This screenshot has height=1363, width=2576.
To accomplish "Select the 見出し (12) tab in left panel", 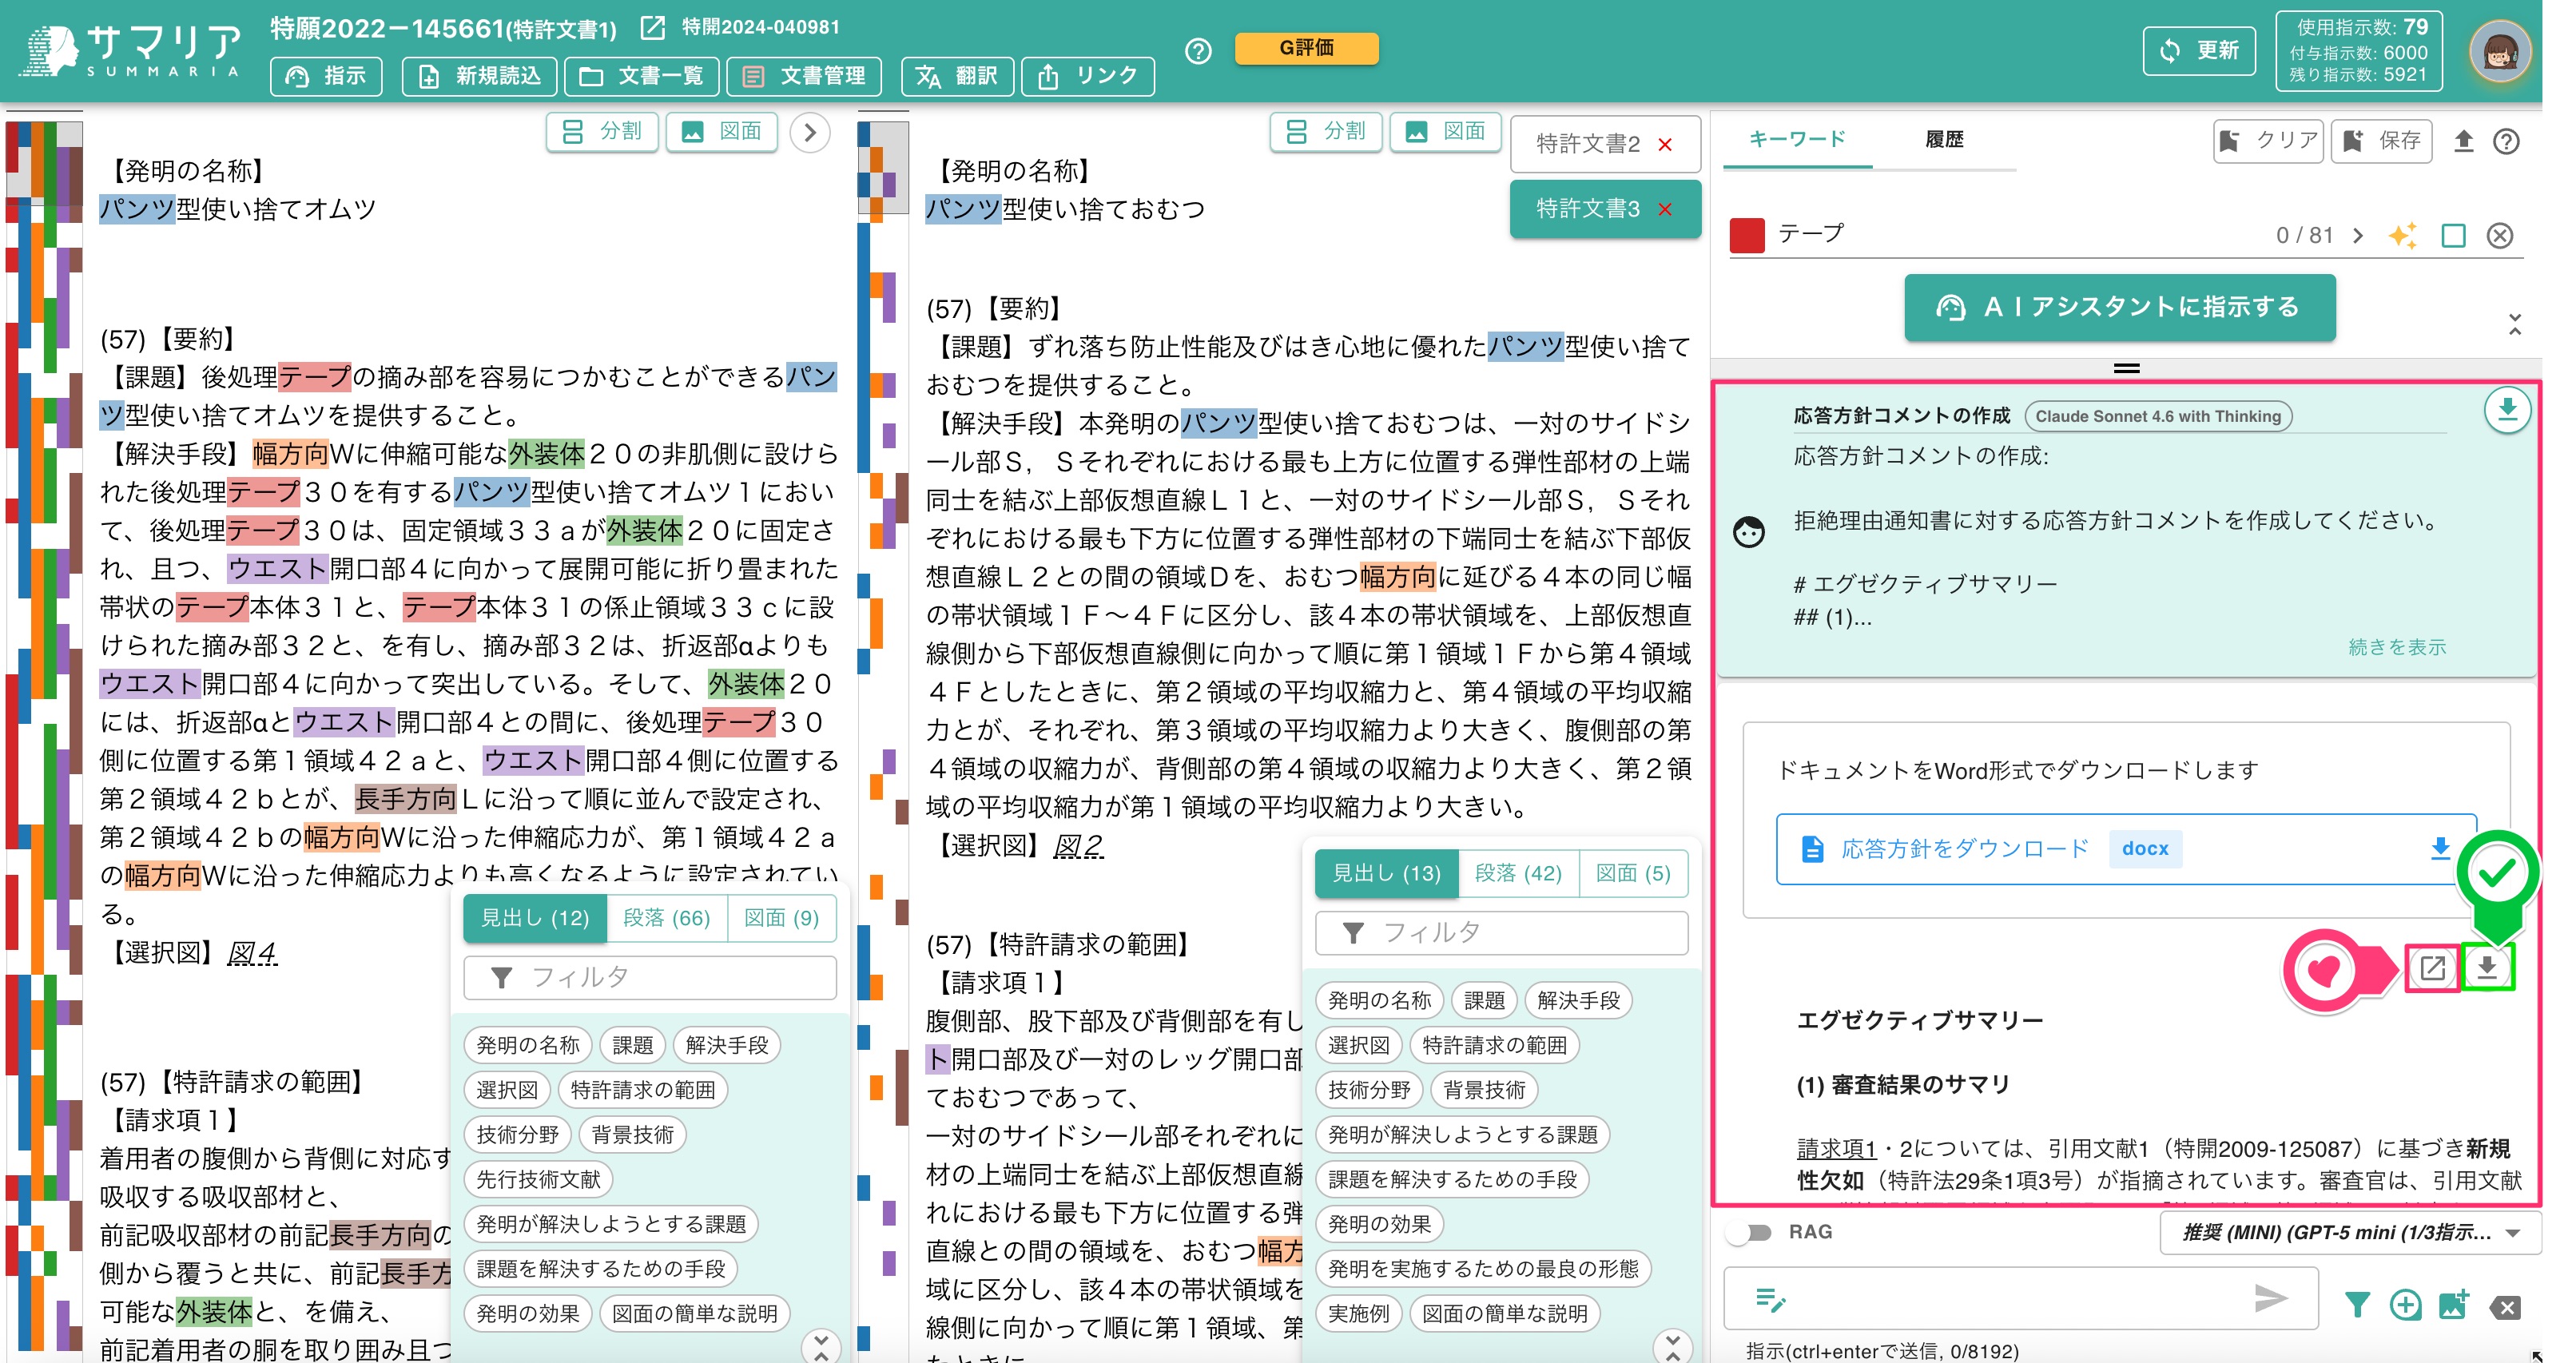I will coord(535,918).
